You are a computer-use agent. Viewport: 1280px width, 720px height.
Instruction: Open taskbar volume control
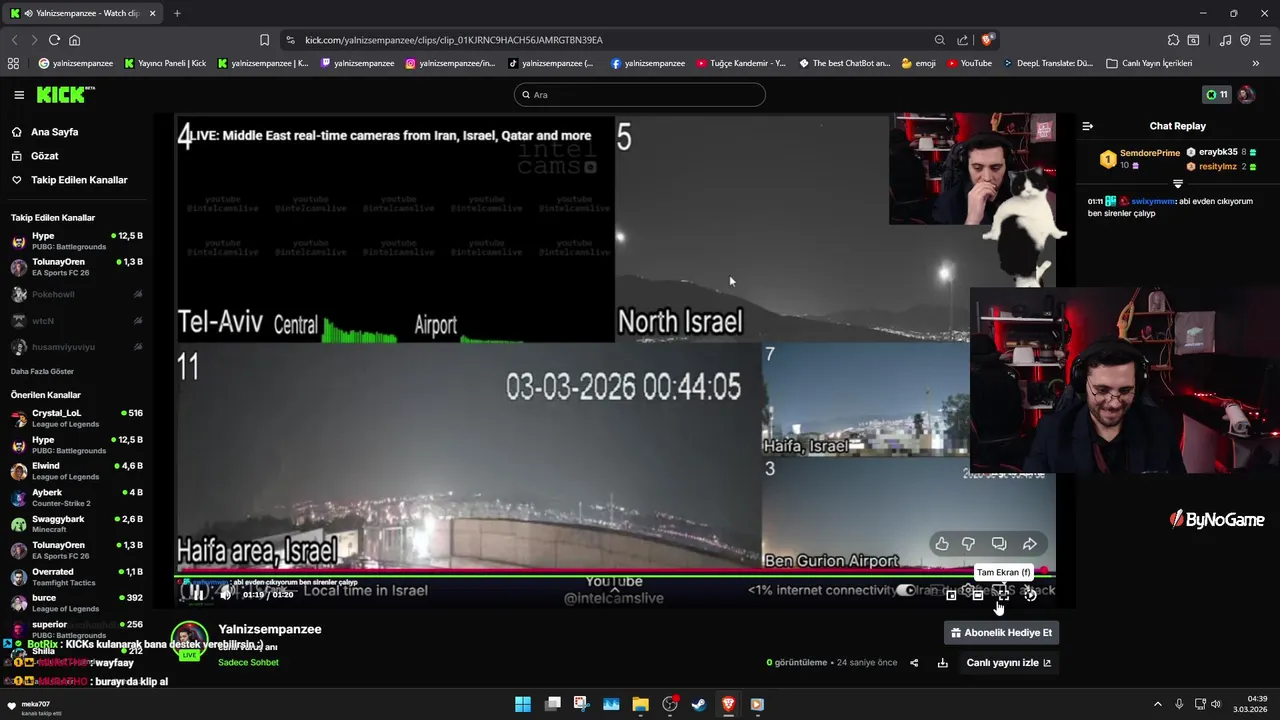tap(1216, 704)
